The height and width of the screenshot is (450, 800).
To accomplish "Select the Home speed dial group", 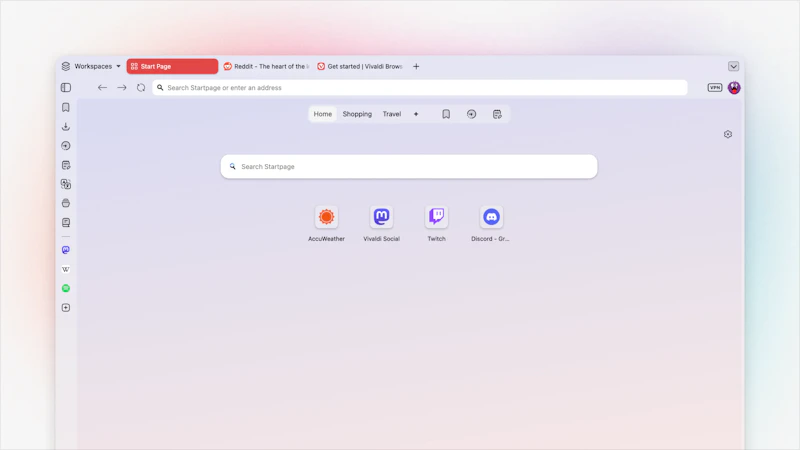I will (x=322, y=114).
